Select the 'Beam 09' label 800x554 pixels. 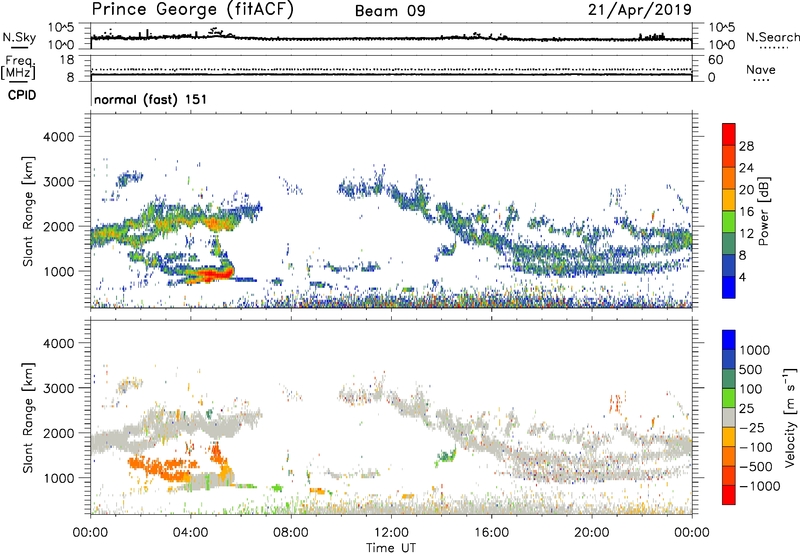pos(390,11)
